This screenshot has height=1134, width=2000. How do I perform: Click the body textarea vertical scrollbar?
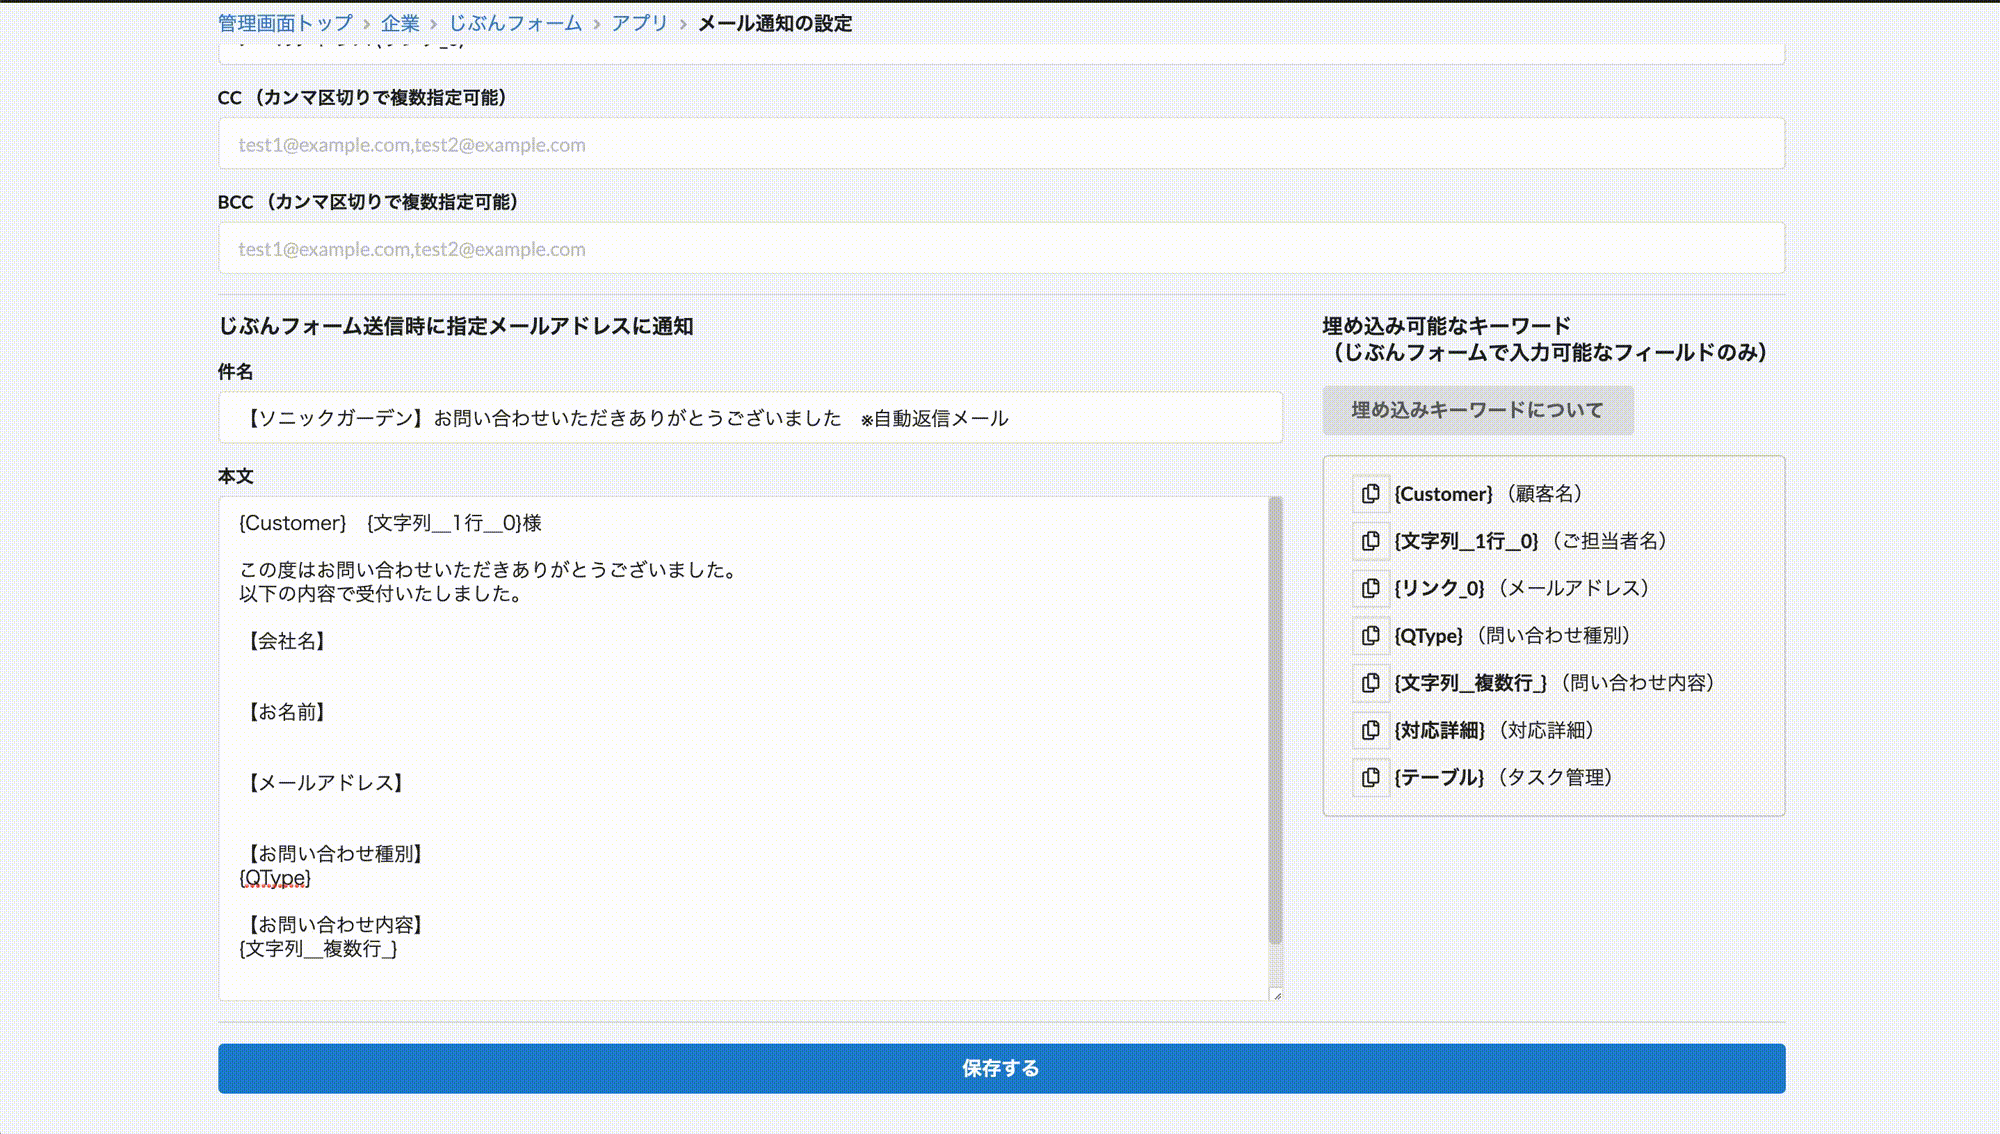[x=1275, y=720]
